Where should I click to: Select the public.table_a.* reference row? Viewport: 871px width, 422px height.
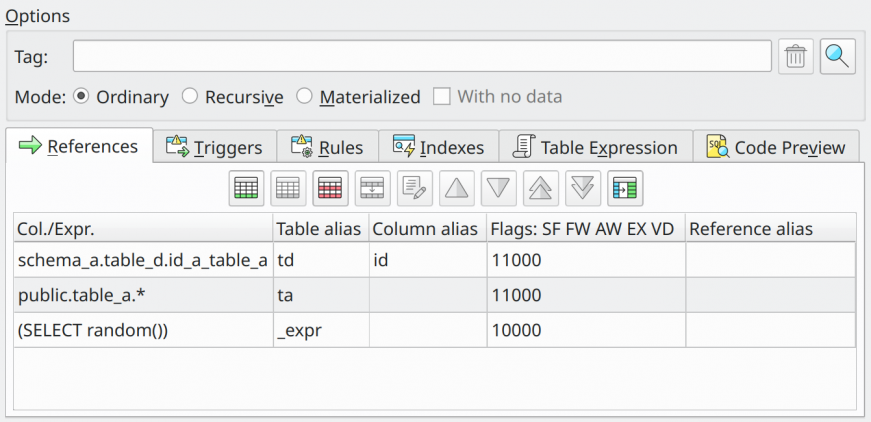coord(434,295)
